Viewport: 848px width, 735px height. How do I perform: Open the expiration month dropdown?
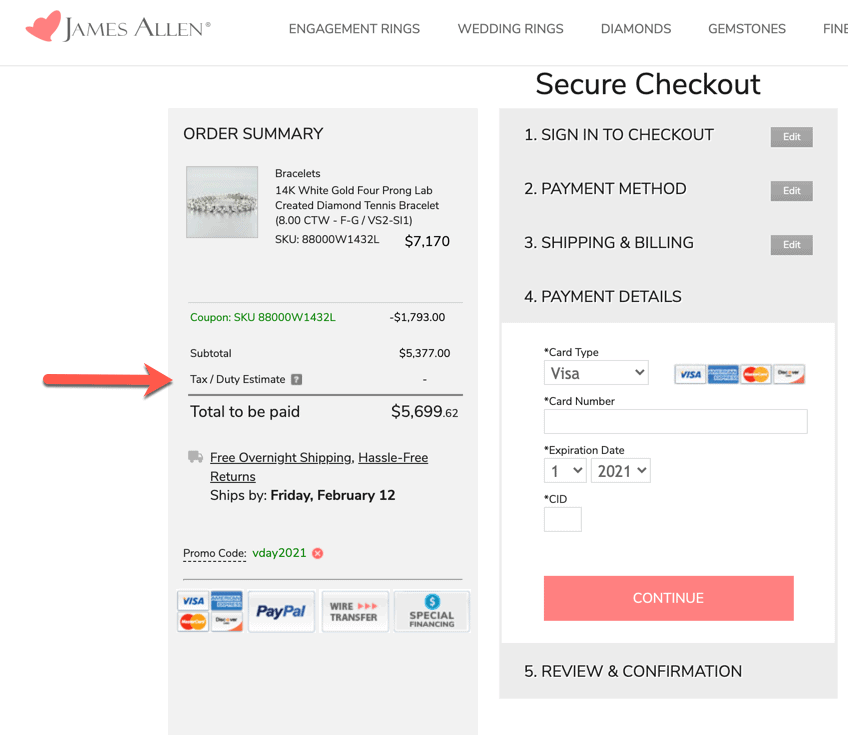(x=565, y=471)
